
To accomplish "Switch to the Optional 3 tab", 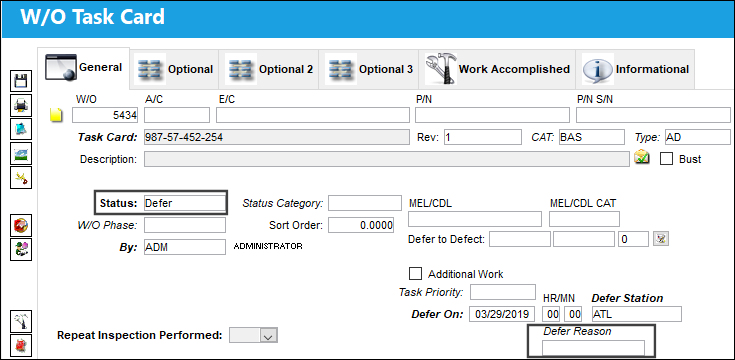I will [x=368, y=69].
